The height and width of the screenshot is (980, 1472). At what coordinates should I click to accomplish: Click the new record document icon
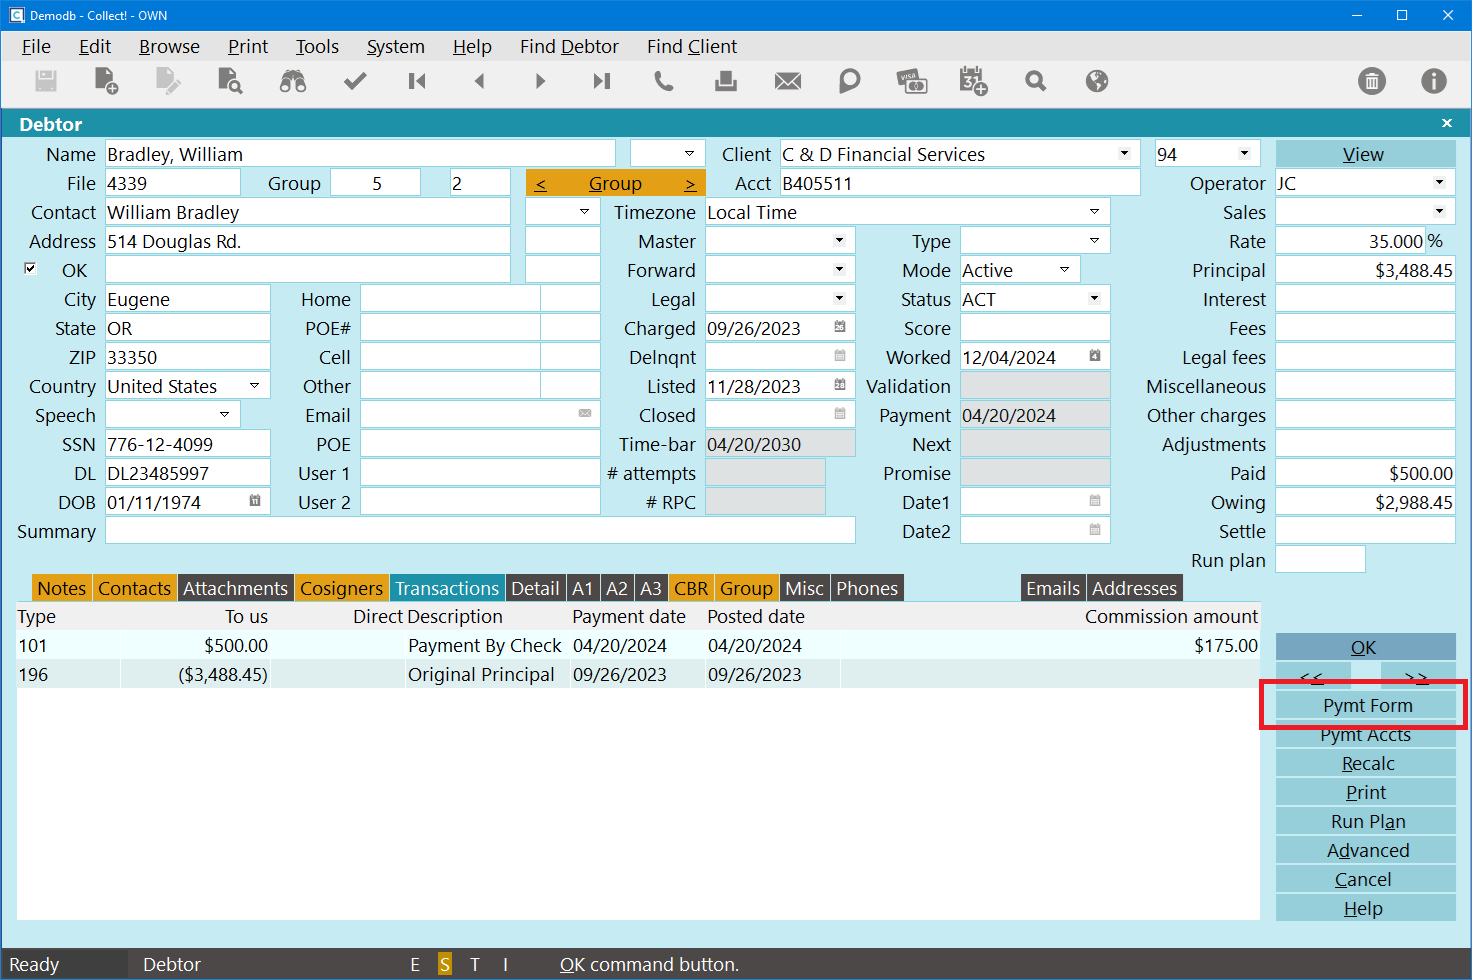[x=106, y=81]
